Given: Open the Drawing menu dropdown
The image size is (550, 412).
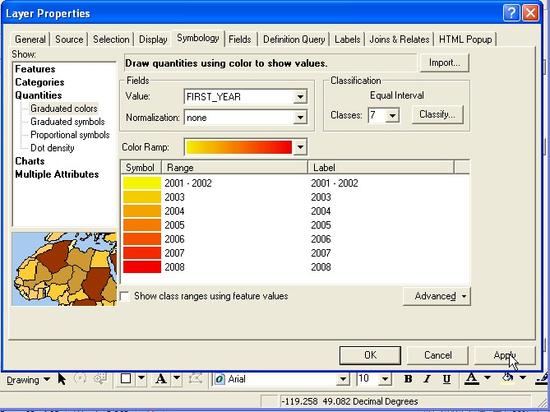Looking at the screenshot, I should click(x=28, y=380).
